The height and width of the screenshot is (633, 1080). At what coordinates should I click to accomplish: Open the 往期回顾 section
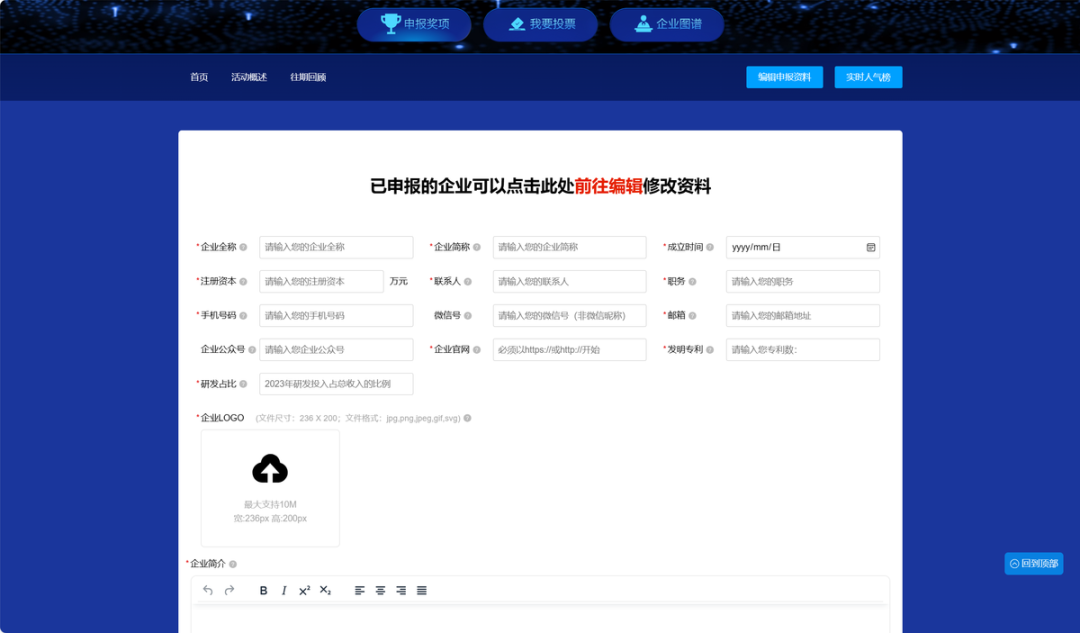point(310,76)
